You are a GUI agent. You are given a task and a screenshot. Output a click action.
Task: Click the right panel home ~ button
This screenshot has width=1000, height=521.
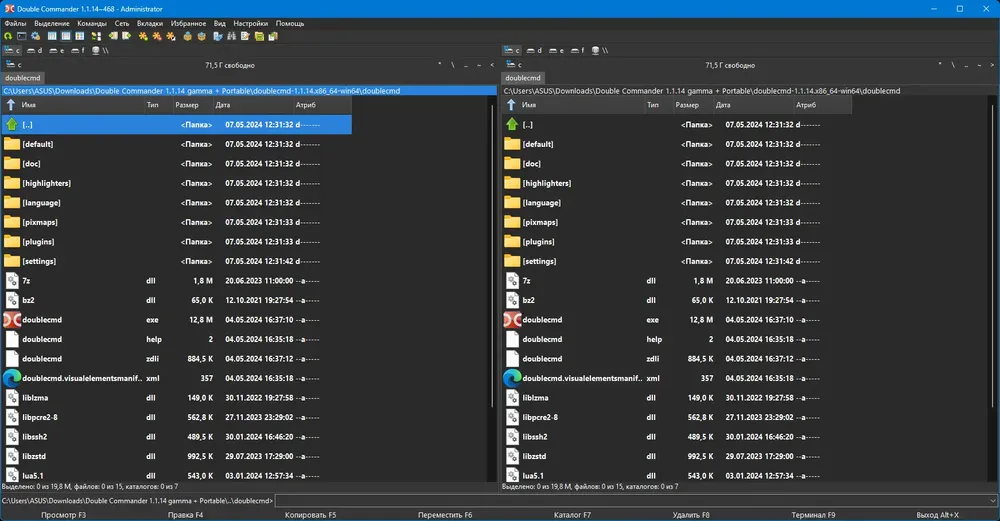tap(979, 64)
